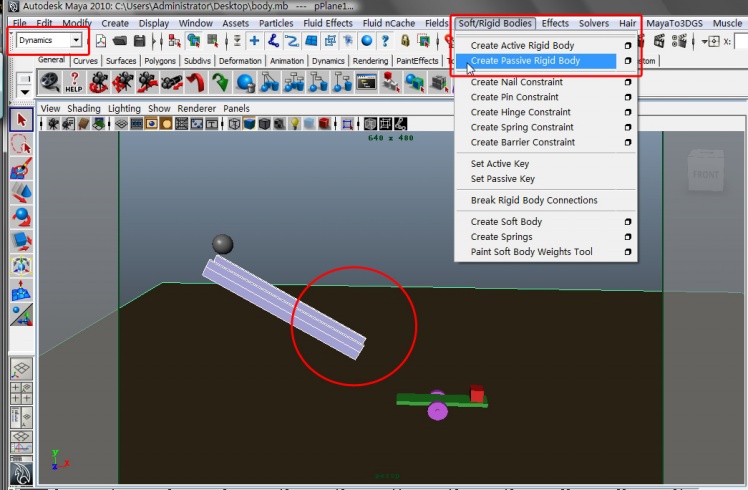Enable Snap to view planes icon
This screenshot has height=490, width=748.
tap(311, 41)
